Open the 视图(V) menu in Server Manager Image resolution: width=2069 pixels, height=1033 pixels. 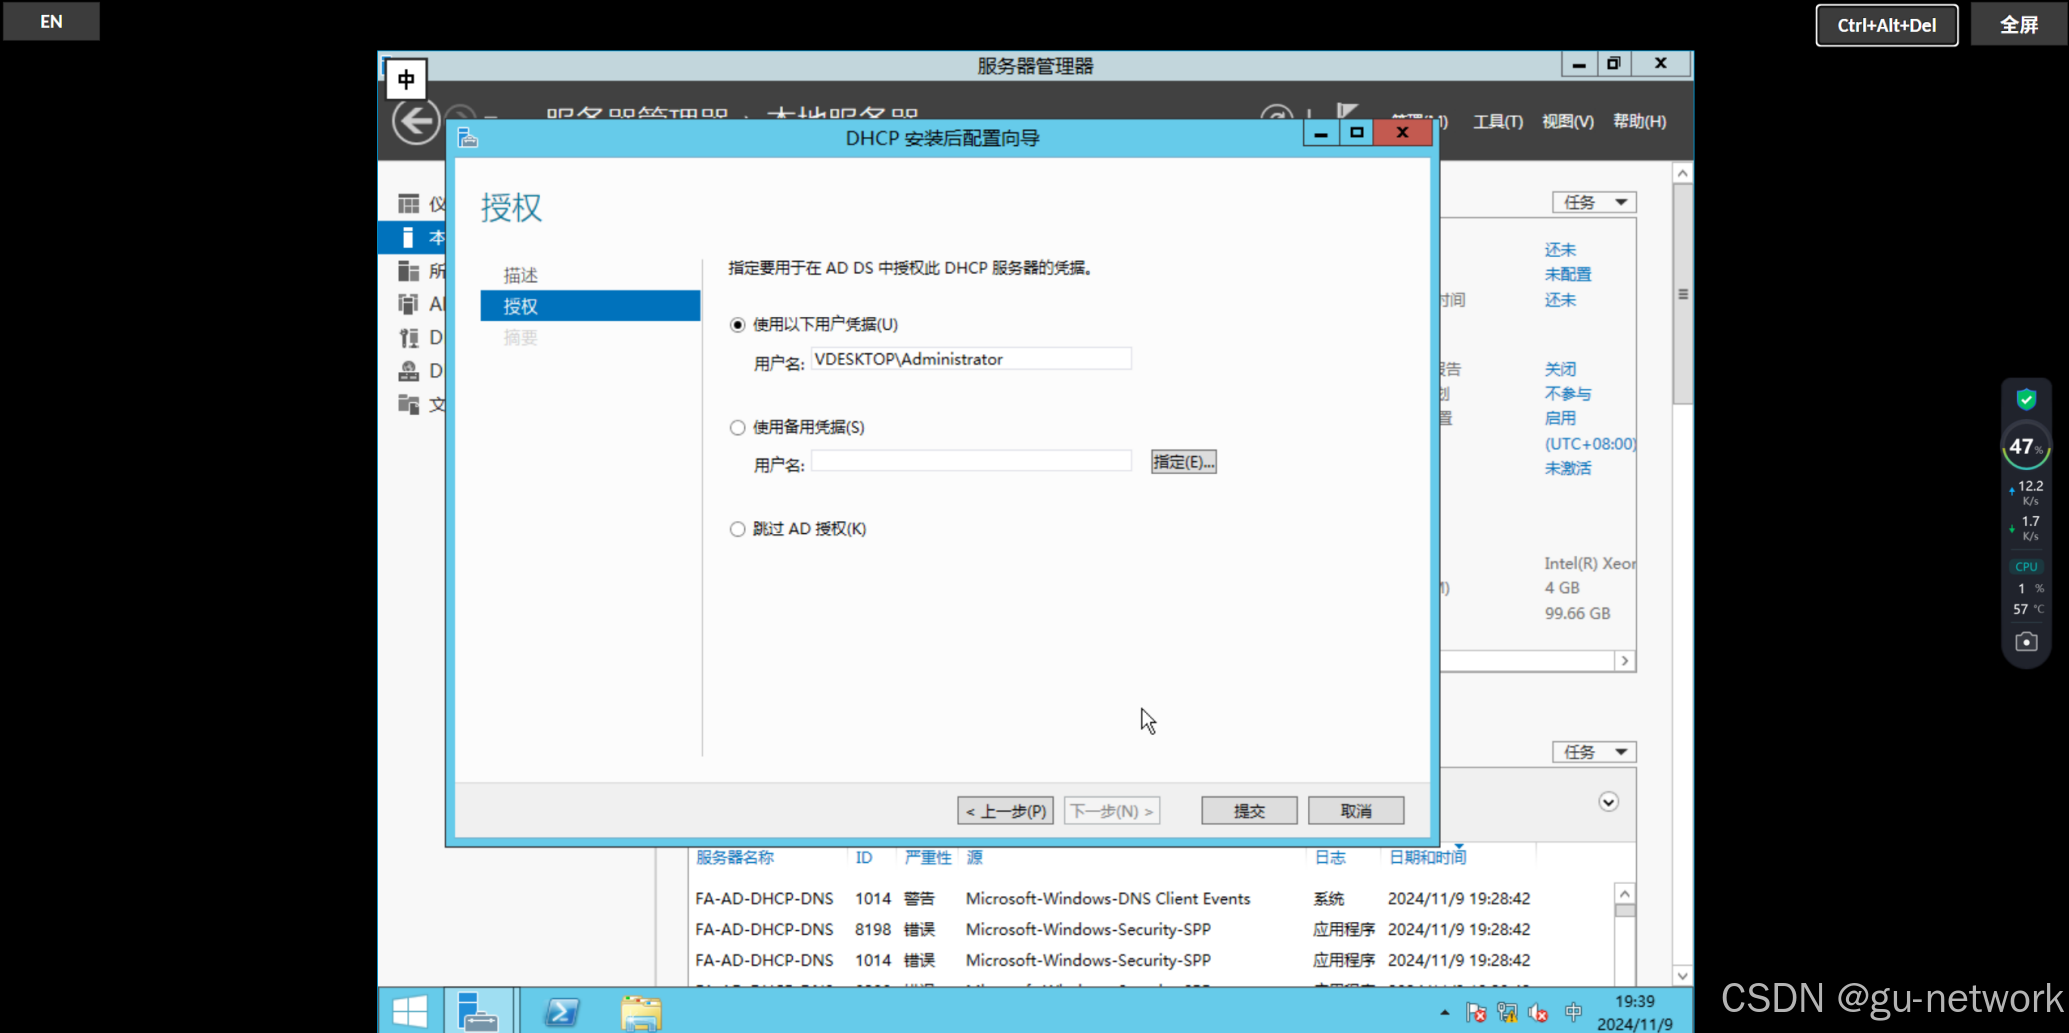[1567, 121]
